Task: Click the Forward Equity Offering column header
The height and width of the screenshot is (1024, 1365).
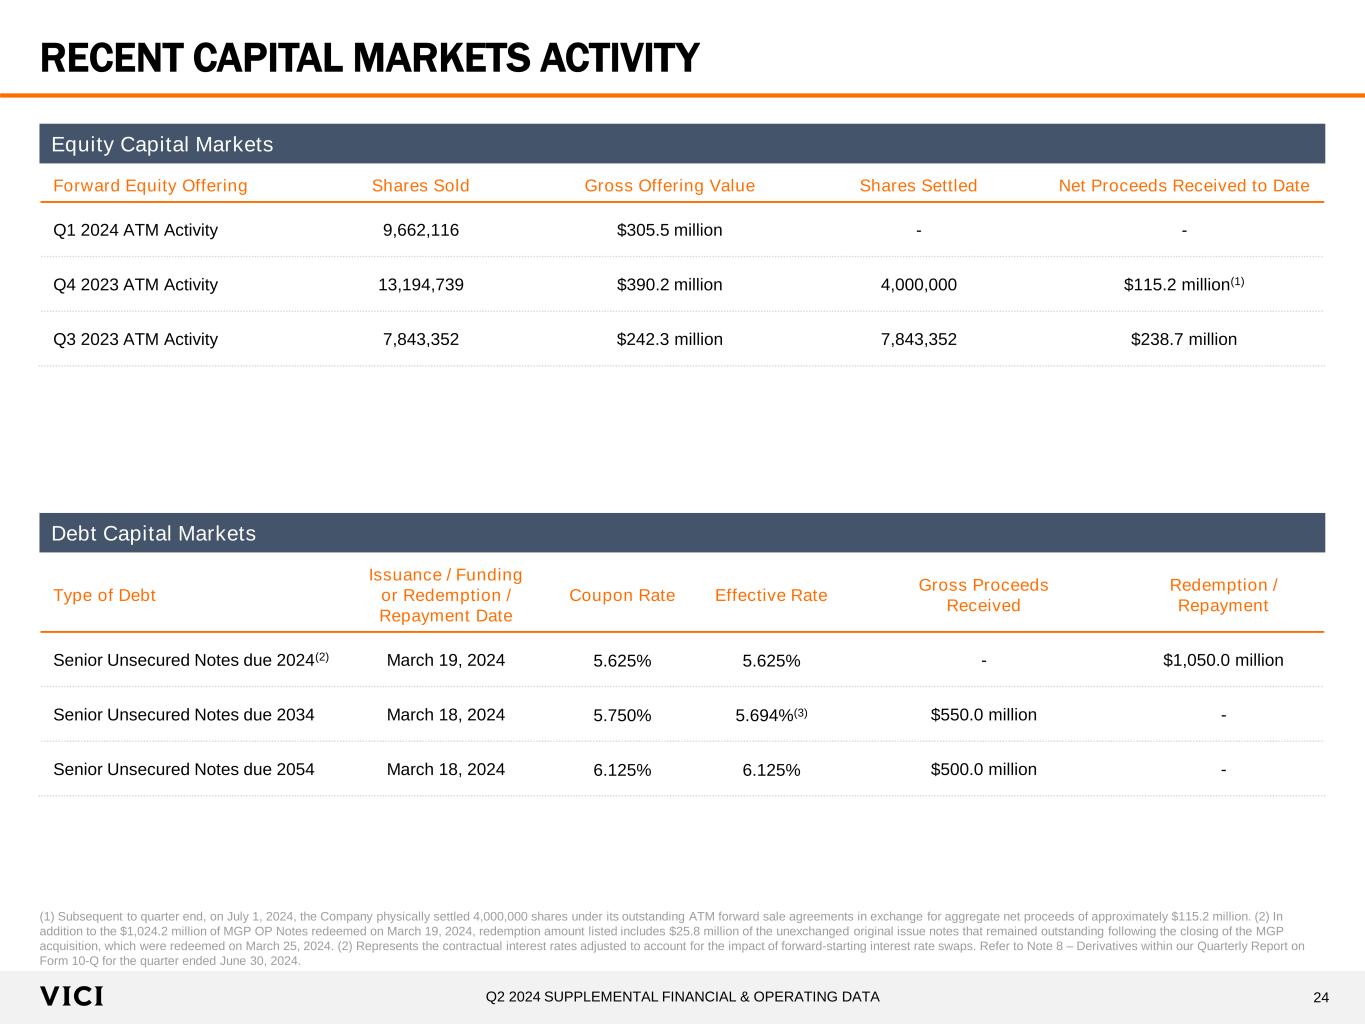Action: click(x=150, y=186)
